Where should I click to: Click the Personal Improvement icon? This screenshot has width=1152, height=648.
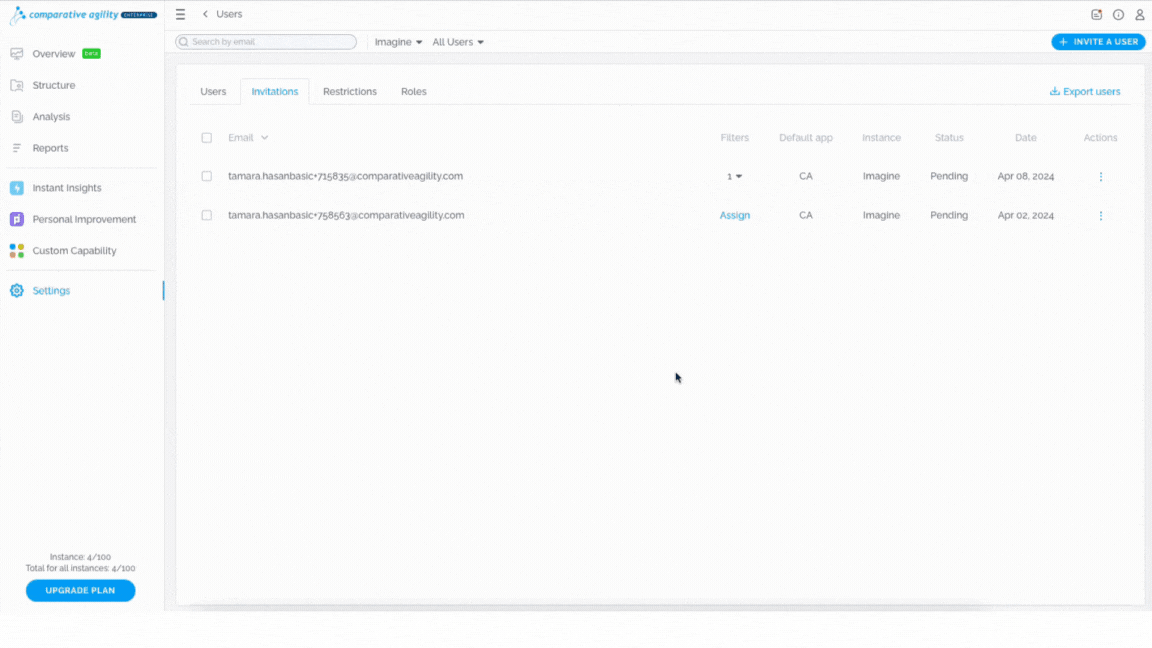[17, 220]
